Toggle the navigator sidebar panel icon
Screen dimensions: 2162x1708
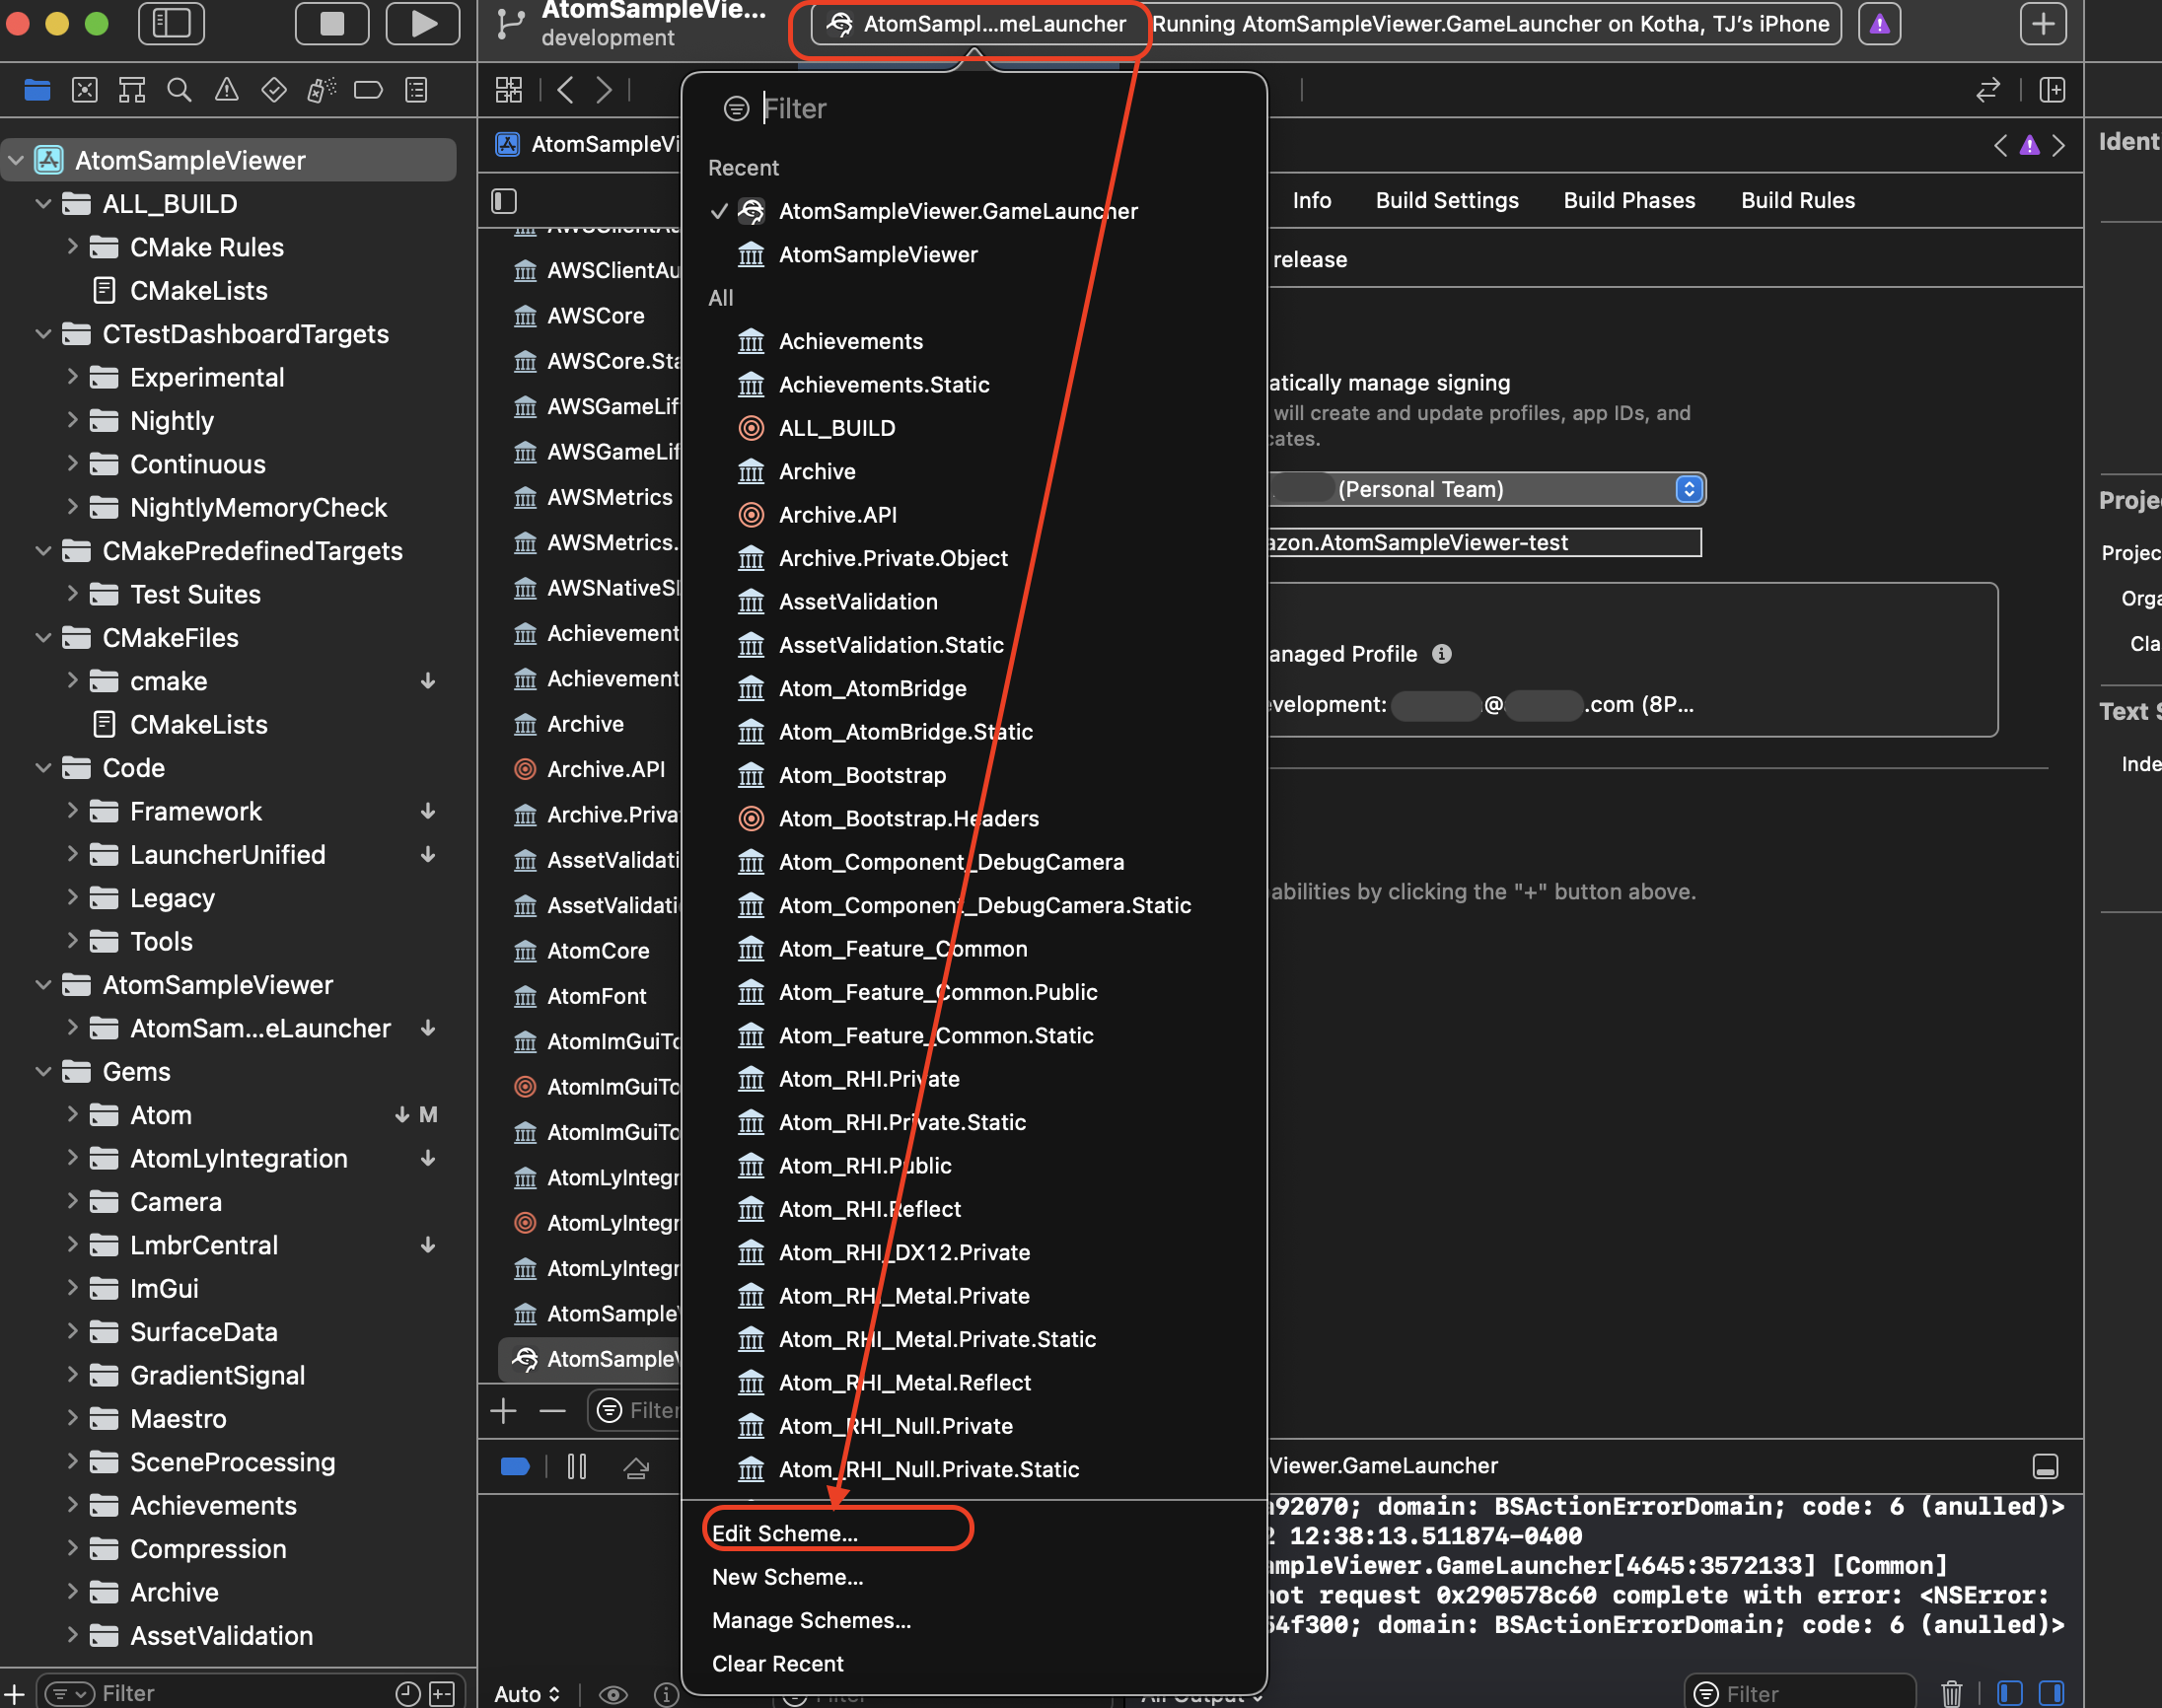pos(171,24)
